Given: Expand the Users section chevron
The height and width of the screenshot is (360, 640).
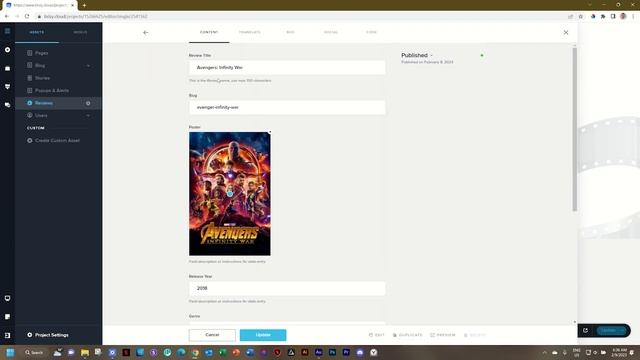Looking at the screenshot, I should point(88,116).
